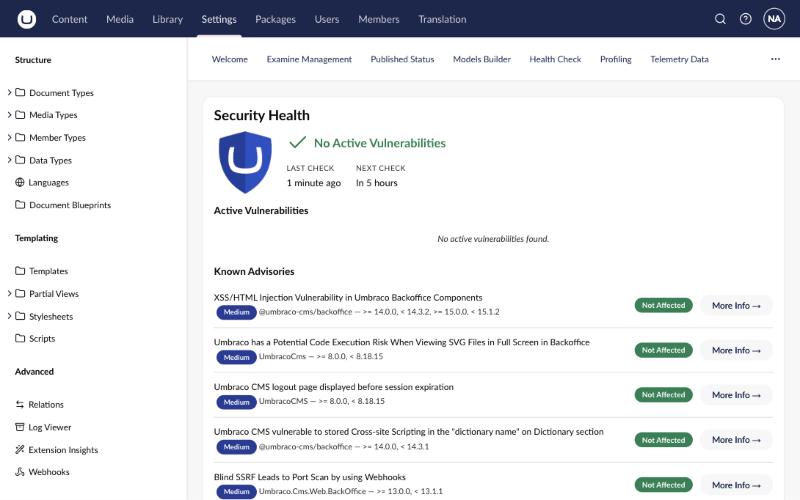
Task: Select the Settings section tab
Action: point(219,19)
